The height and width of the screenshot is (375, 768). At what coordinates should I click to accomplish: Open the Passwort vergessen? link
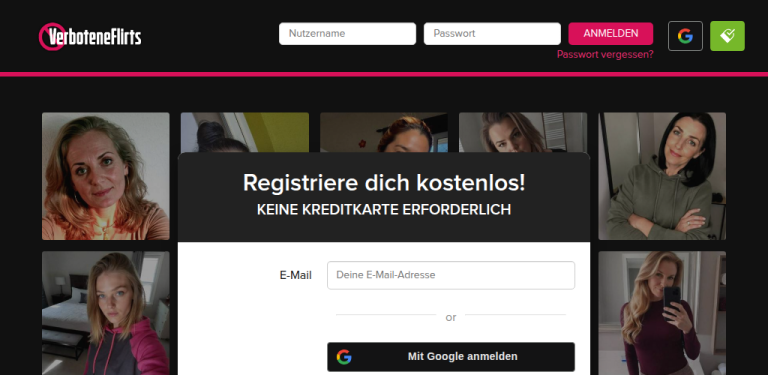(605, 54)
